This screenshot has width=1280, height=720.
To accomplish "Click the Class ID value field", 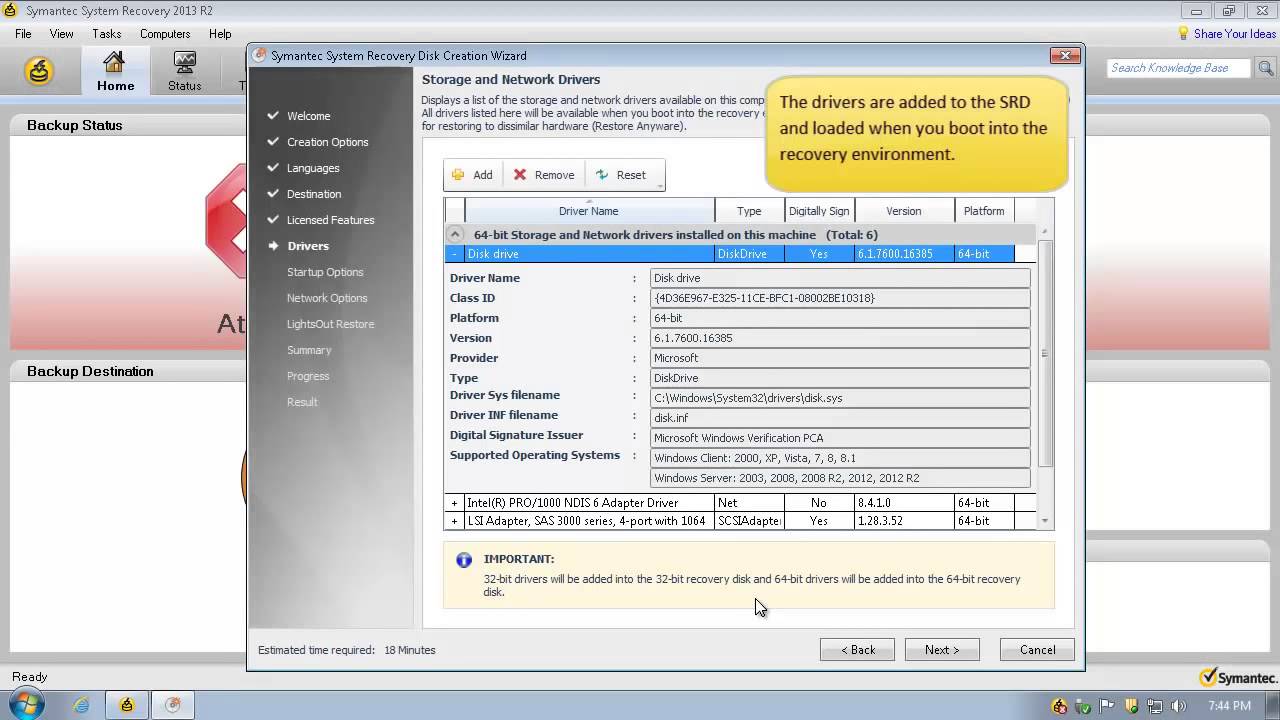I will 840,298.
